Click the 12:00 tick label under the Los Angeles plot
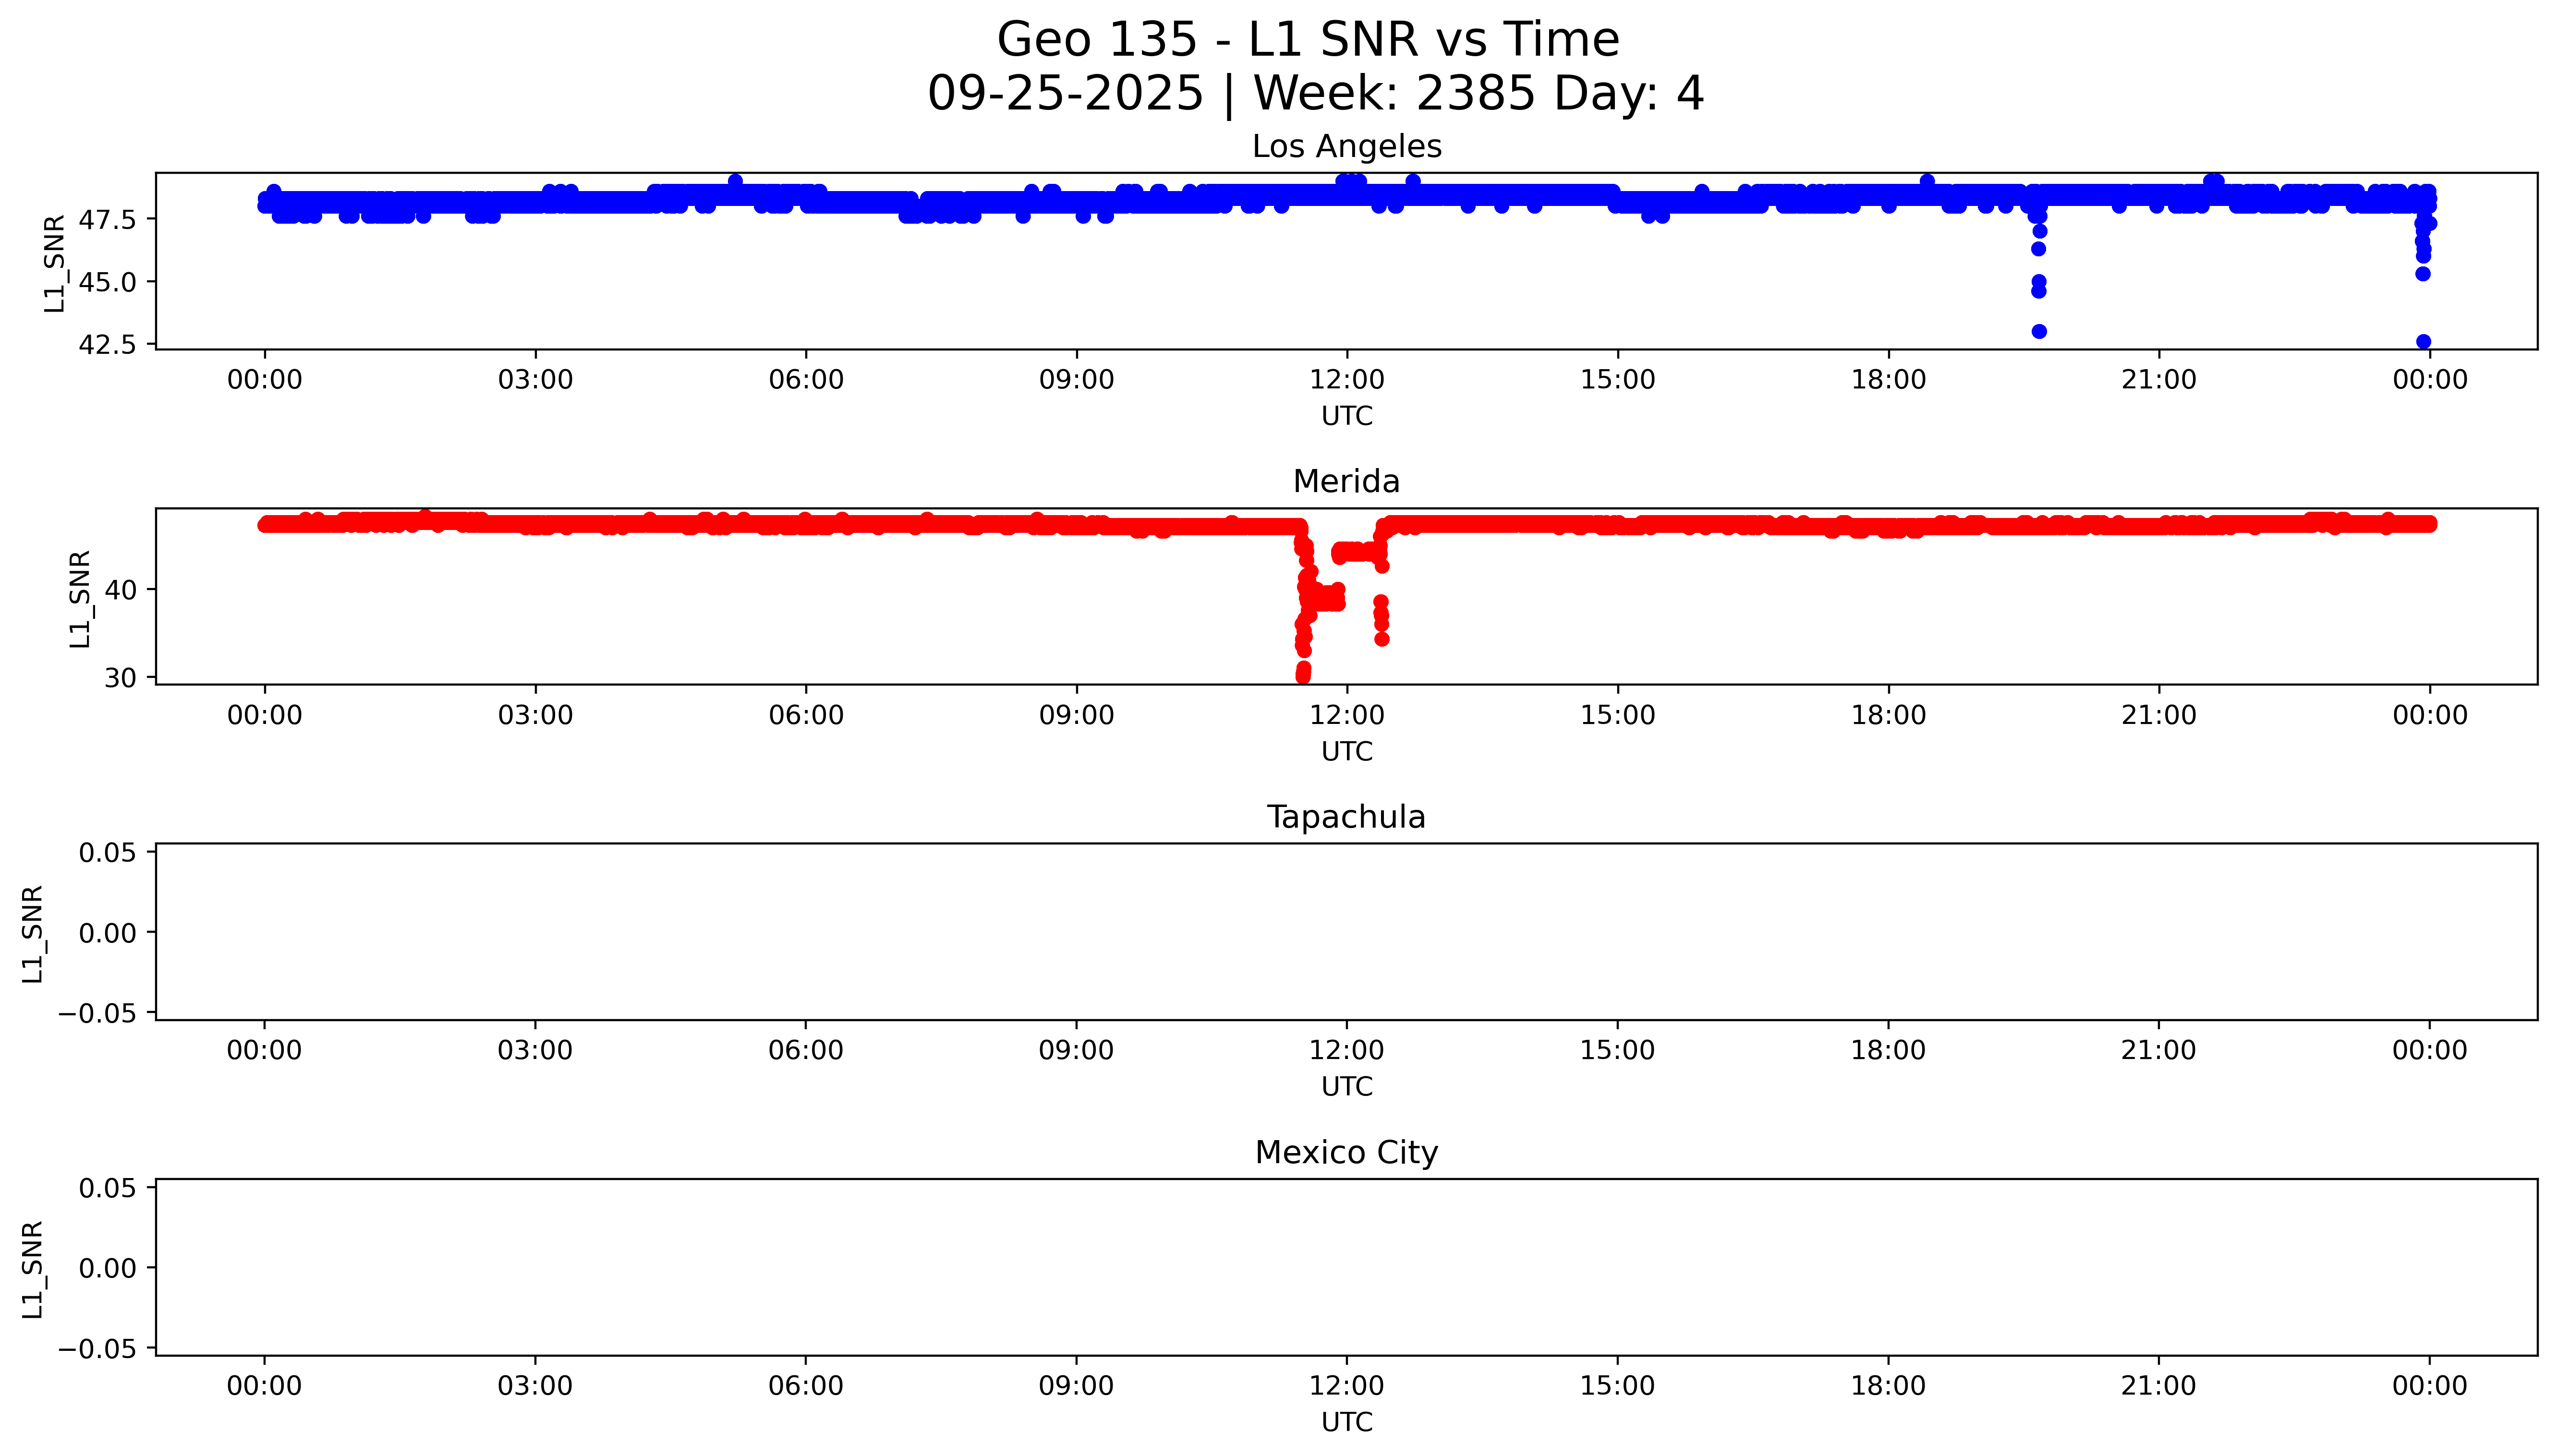 [1346, 380]
